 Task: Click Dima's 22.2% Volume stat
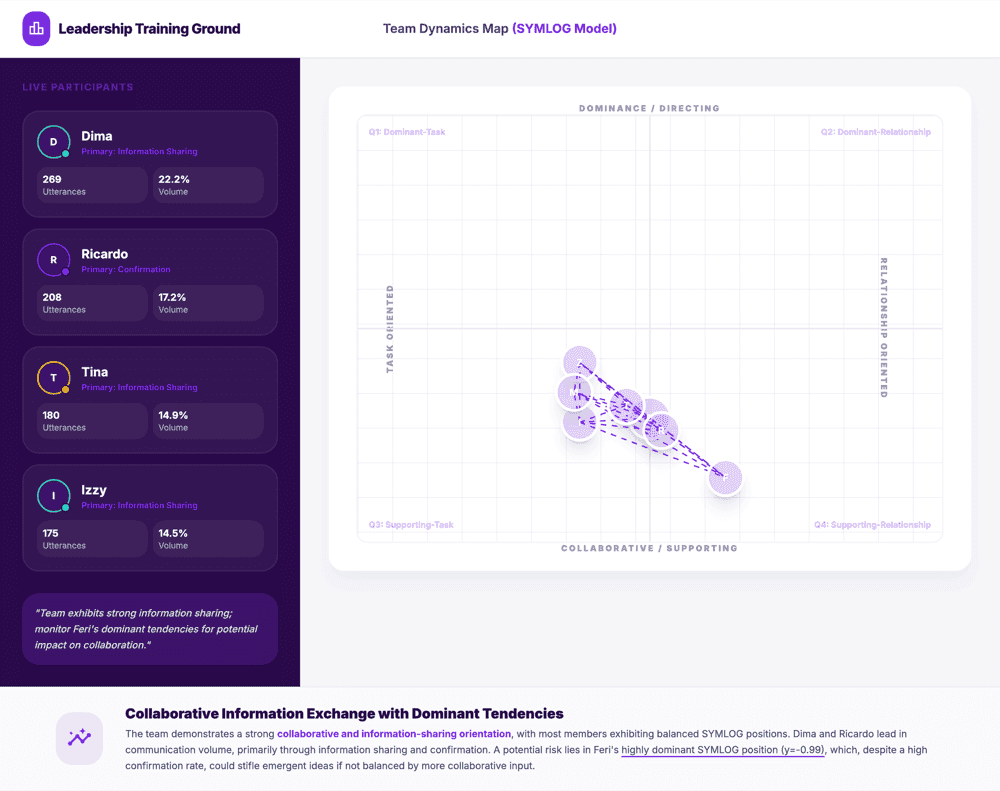point(208,185)
